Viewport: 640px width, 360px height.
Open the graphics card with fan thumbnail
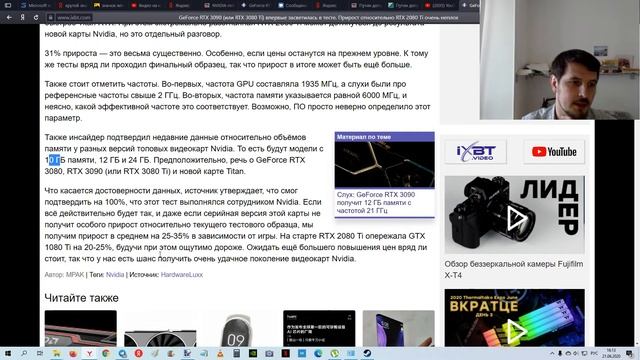click(160, 329)
